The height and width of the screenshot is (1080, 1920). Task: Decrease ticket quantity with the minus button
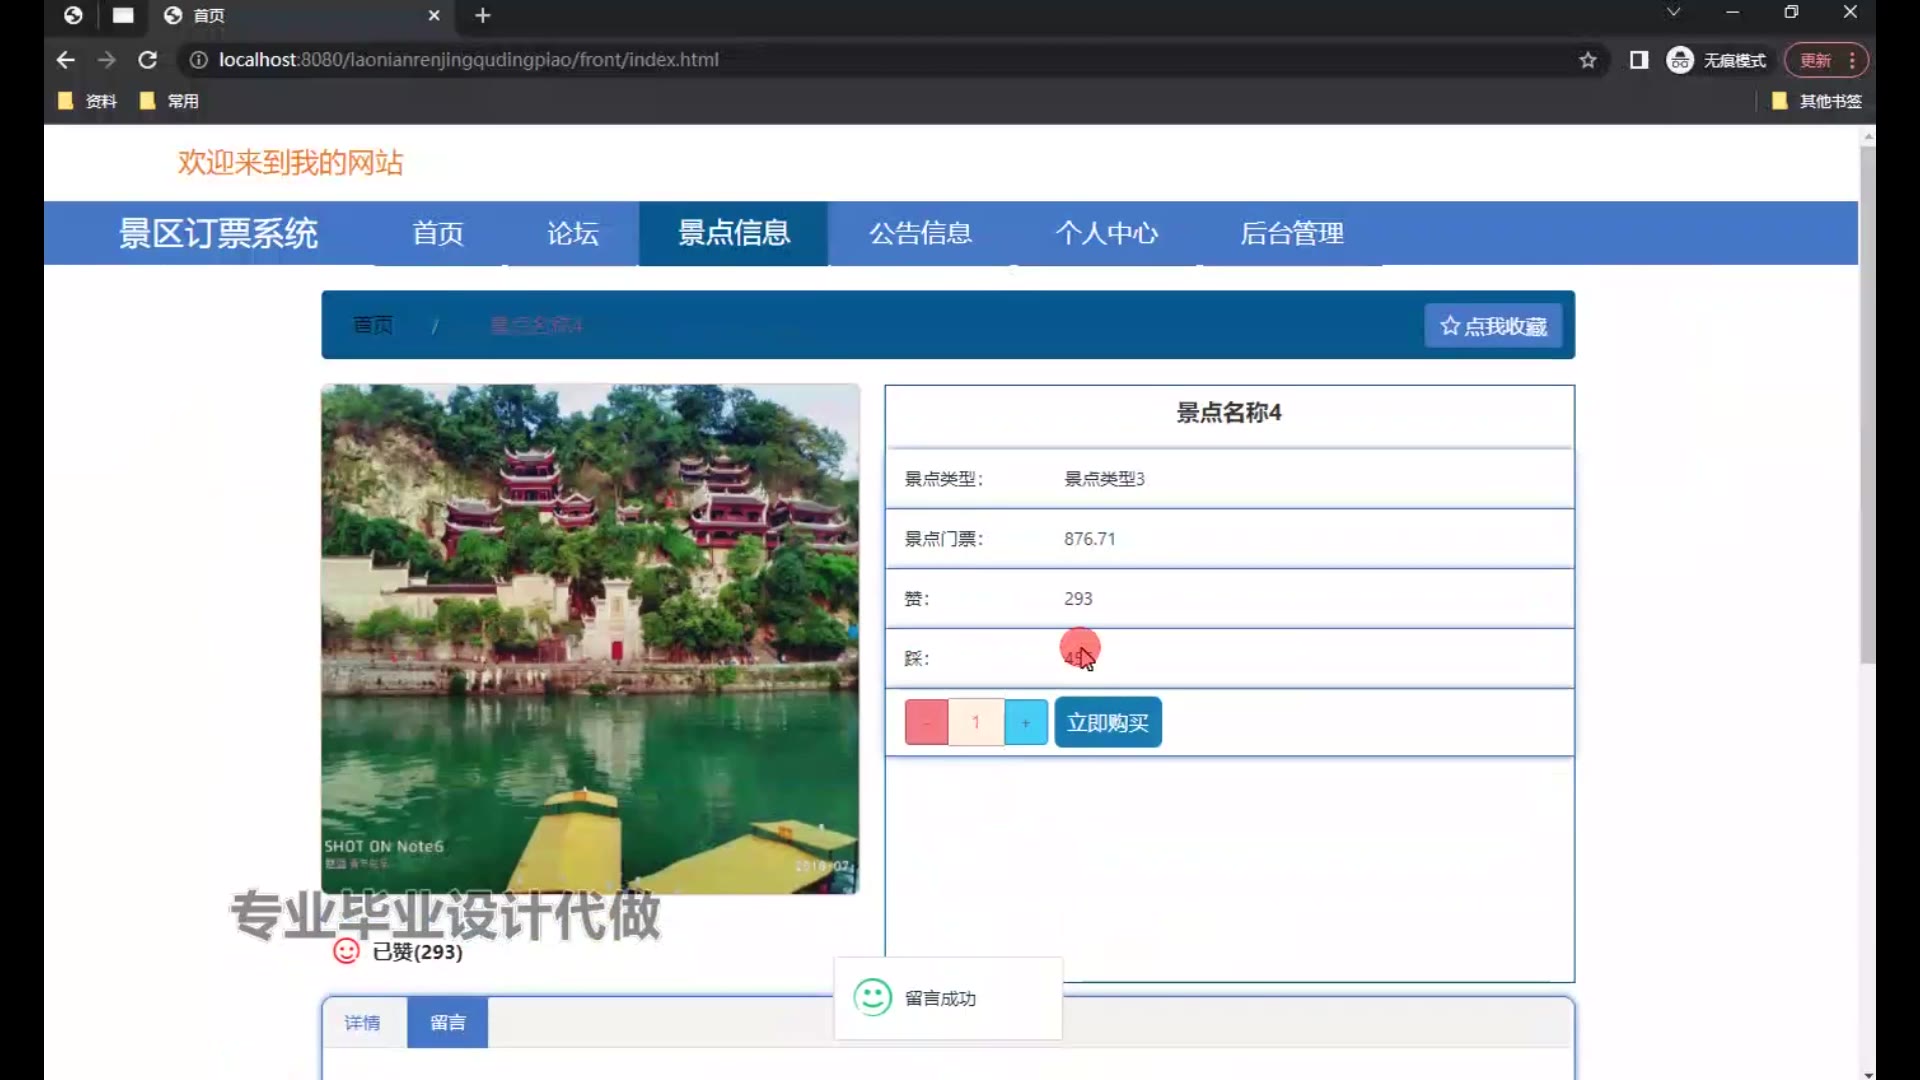coord(926,722)
